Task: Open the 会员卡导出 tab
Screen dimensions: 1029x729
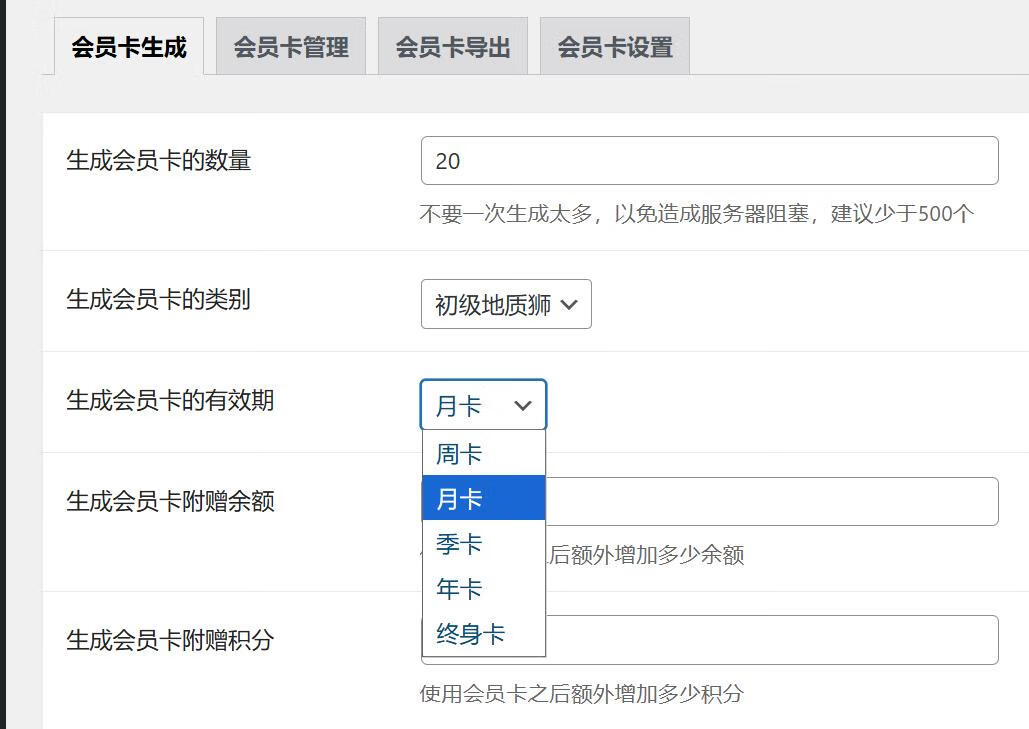Action: (x=454, y=45)
